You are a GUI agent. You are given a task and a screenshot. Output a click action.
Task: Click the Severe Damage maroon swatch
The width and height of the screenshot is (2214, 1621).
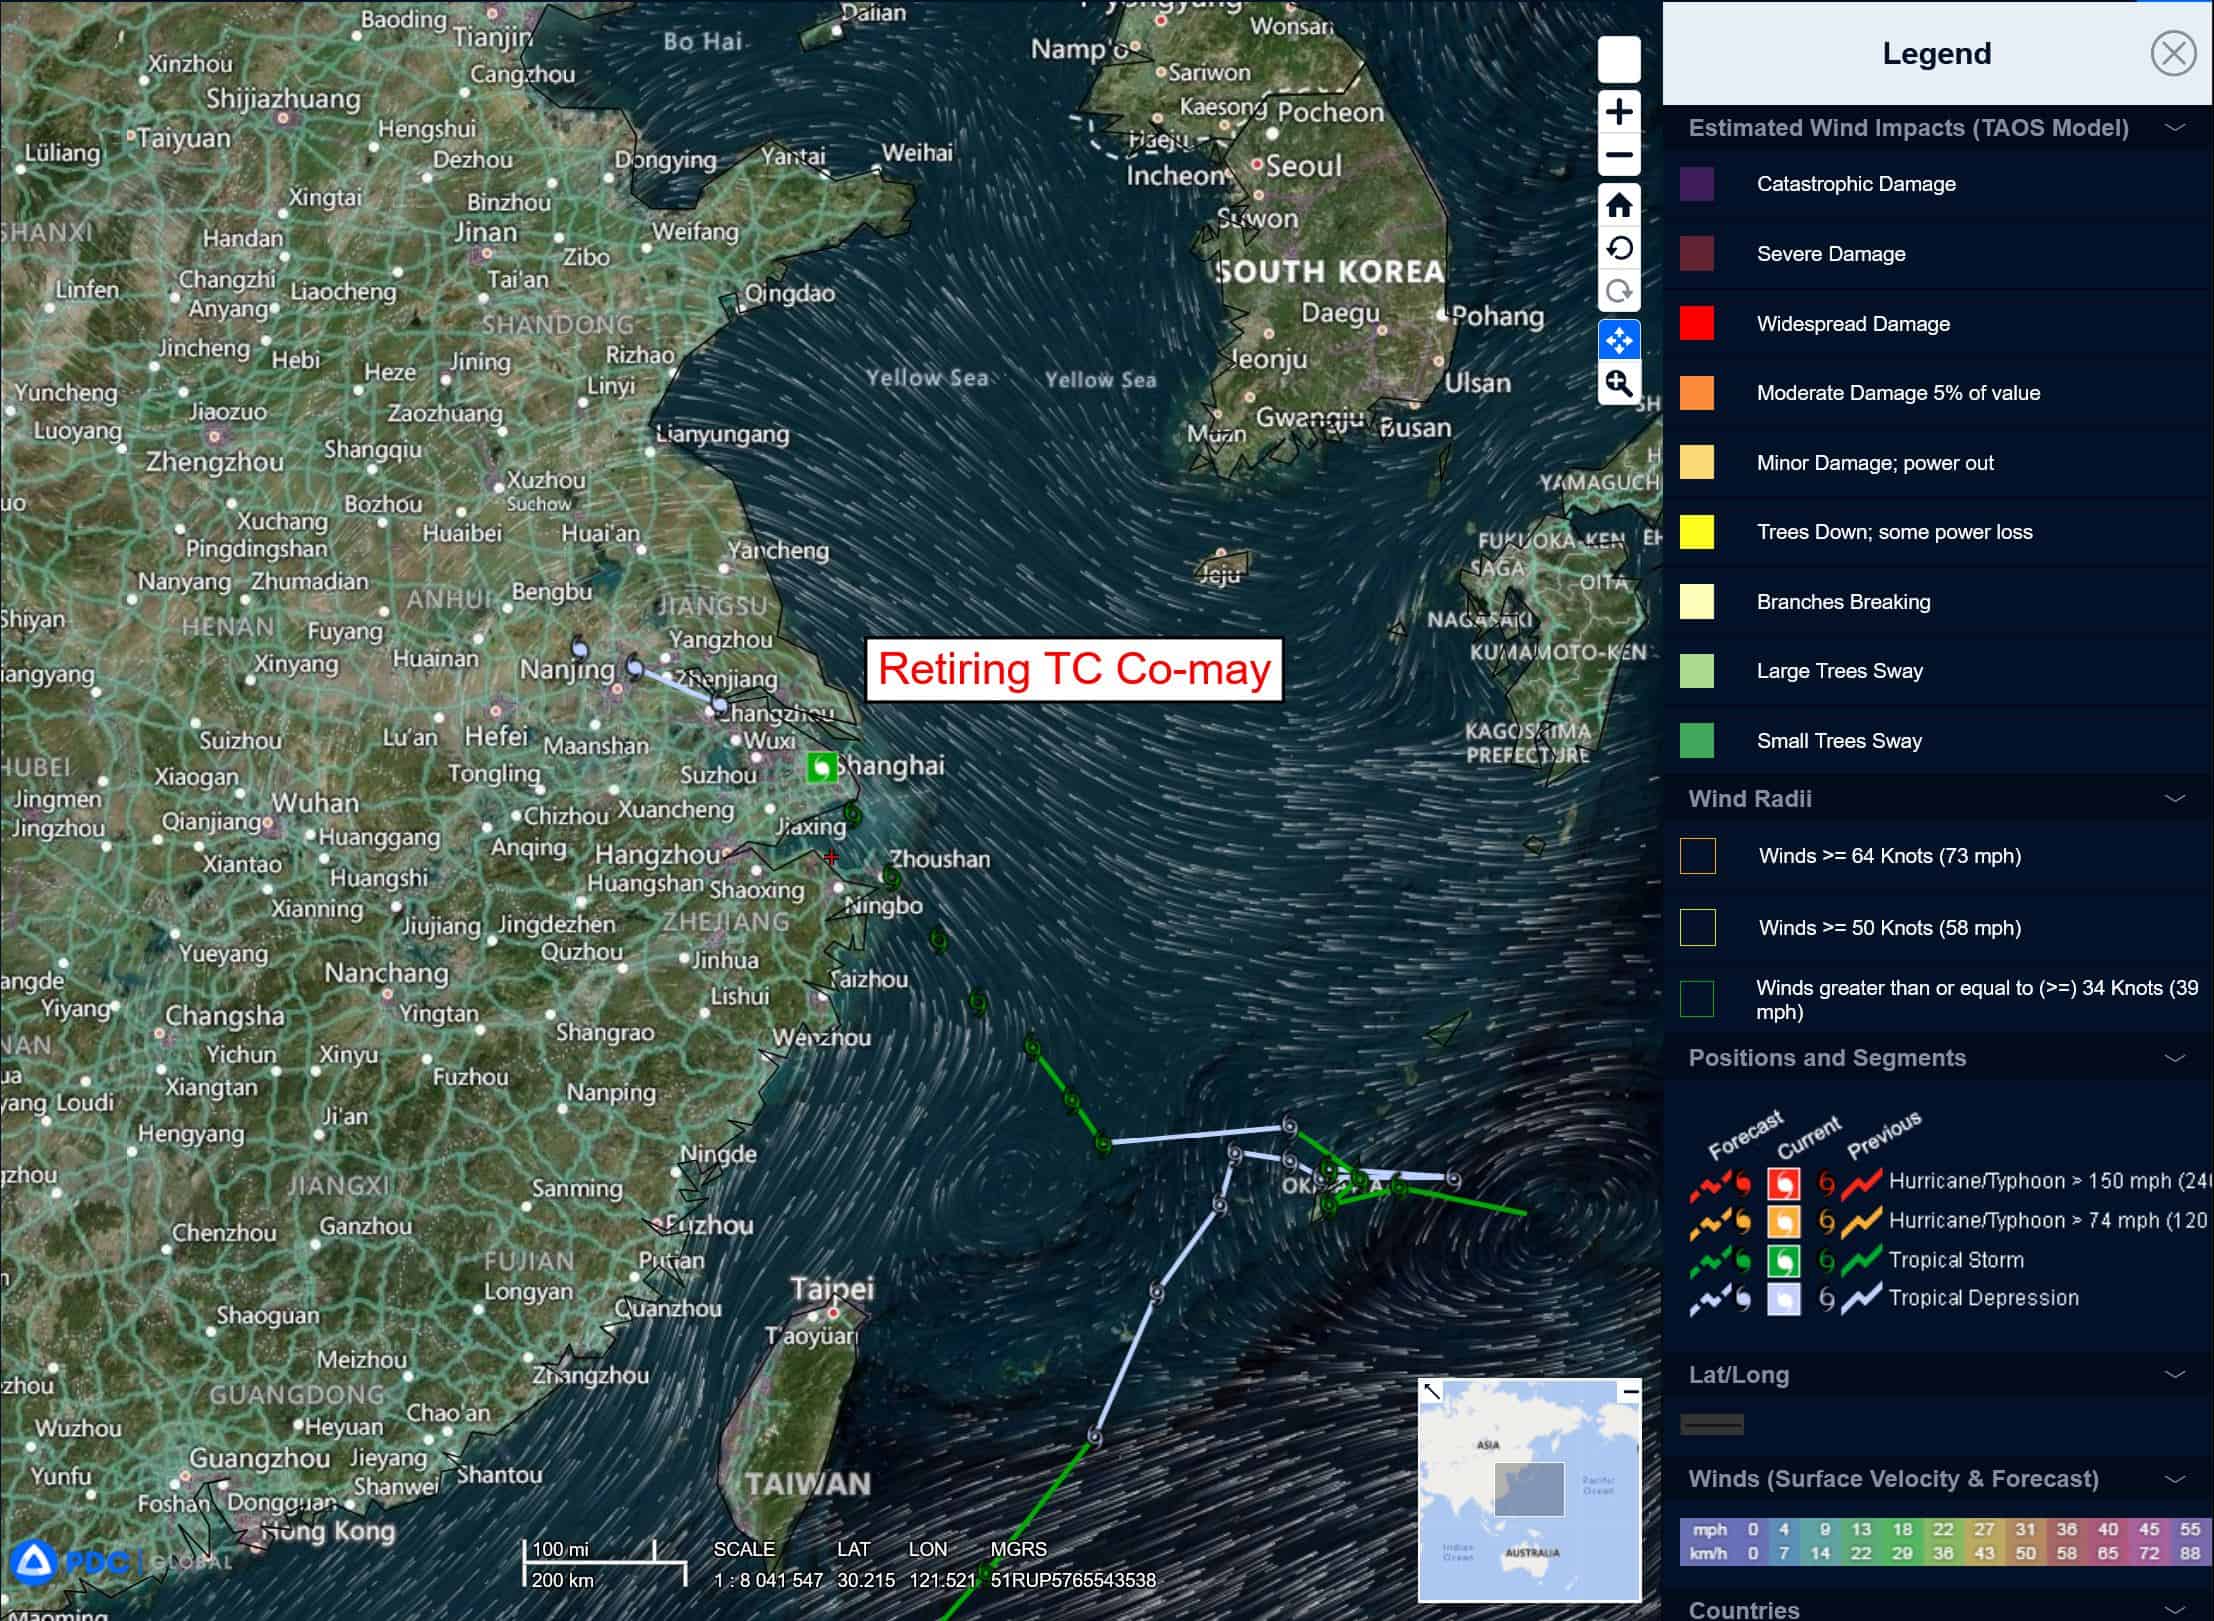(1697, 254)
